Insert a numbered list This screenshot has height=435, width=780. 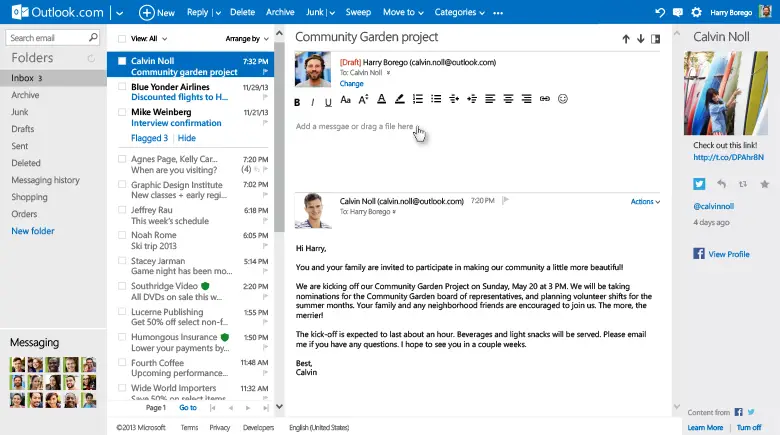click(418, 99)
